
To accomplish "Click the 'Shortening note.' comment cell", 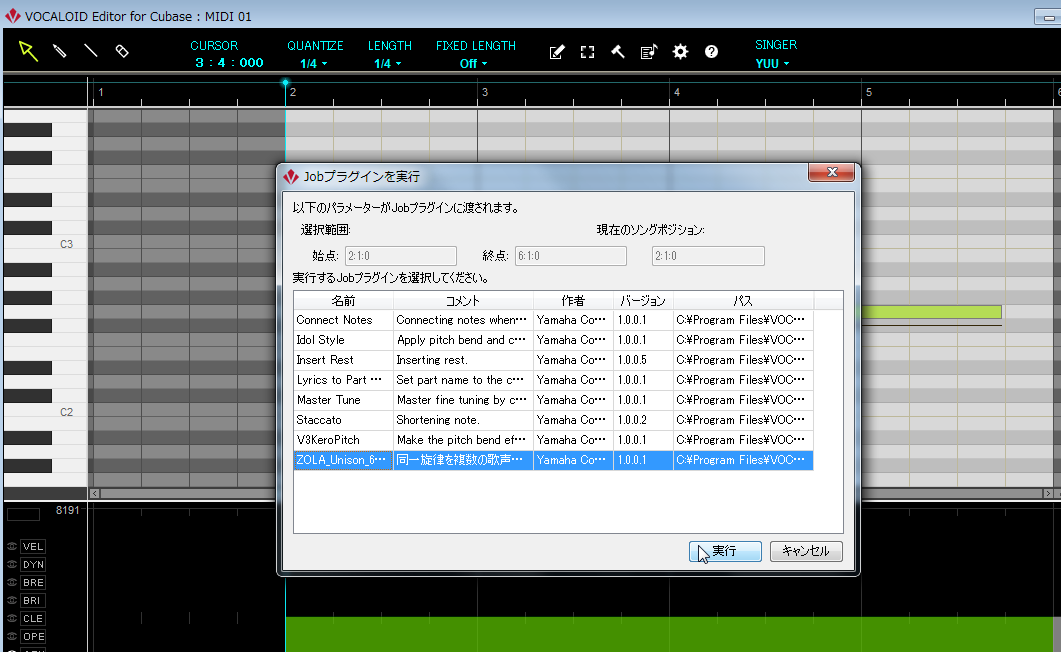I will pos(463,420).
